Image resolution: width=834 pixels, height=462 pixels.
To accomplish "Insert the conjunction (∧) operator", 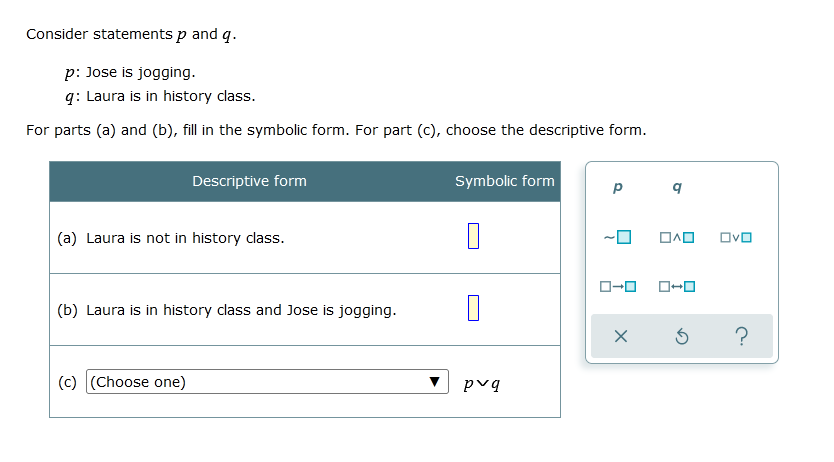I will tap(677, 238).
